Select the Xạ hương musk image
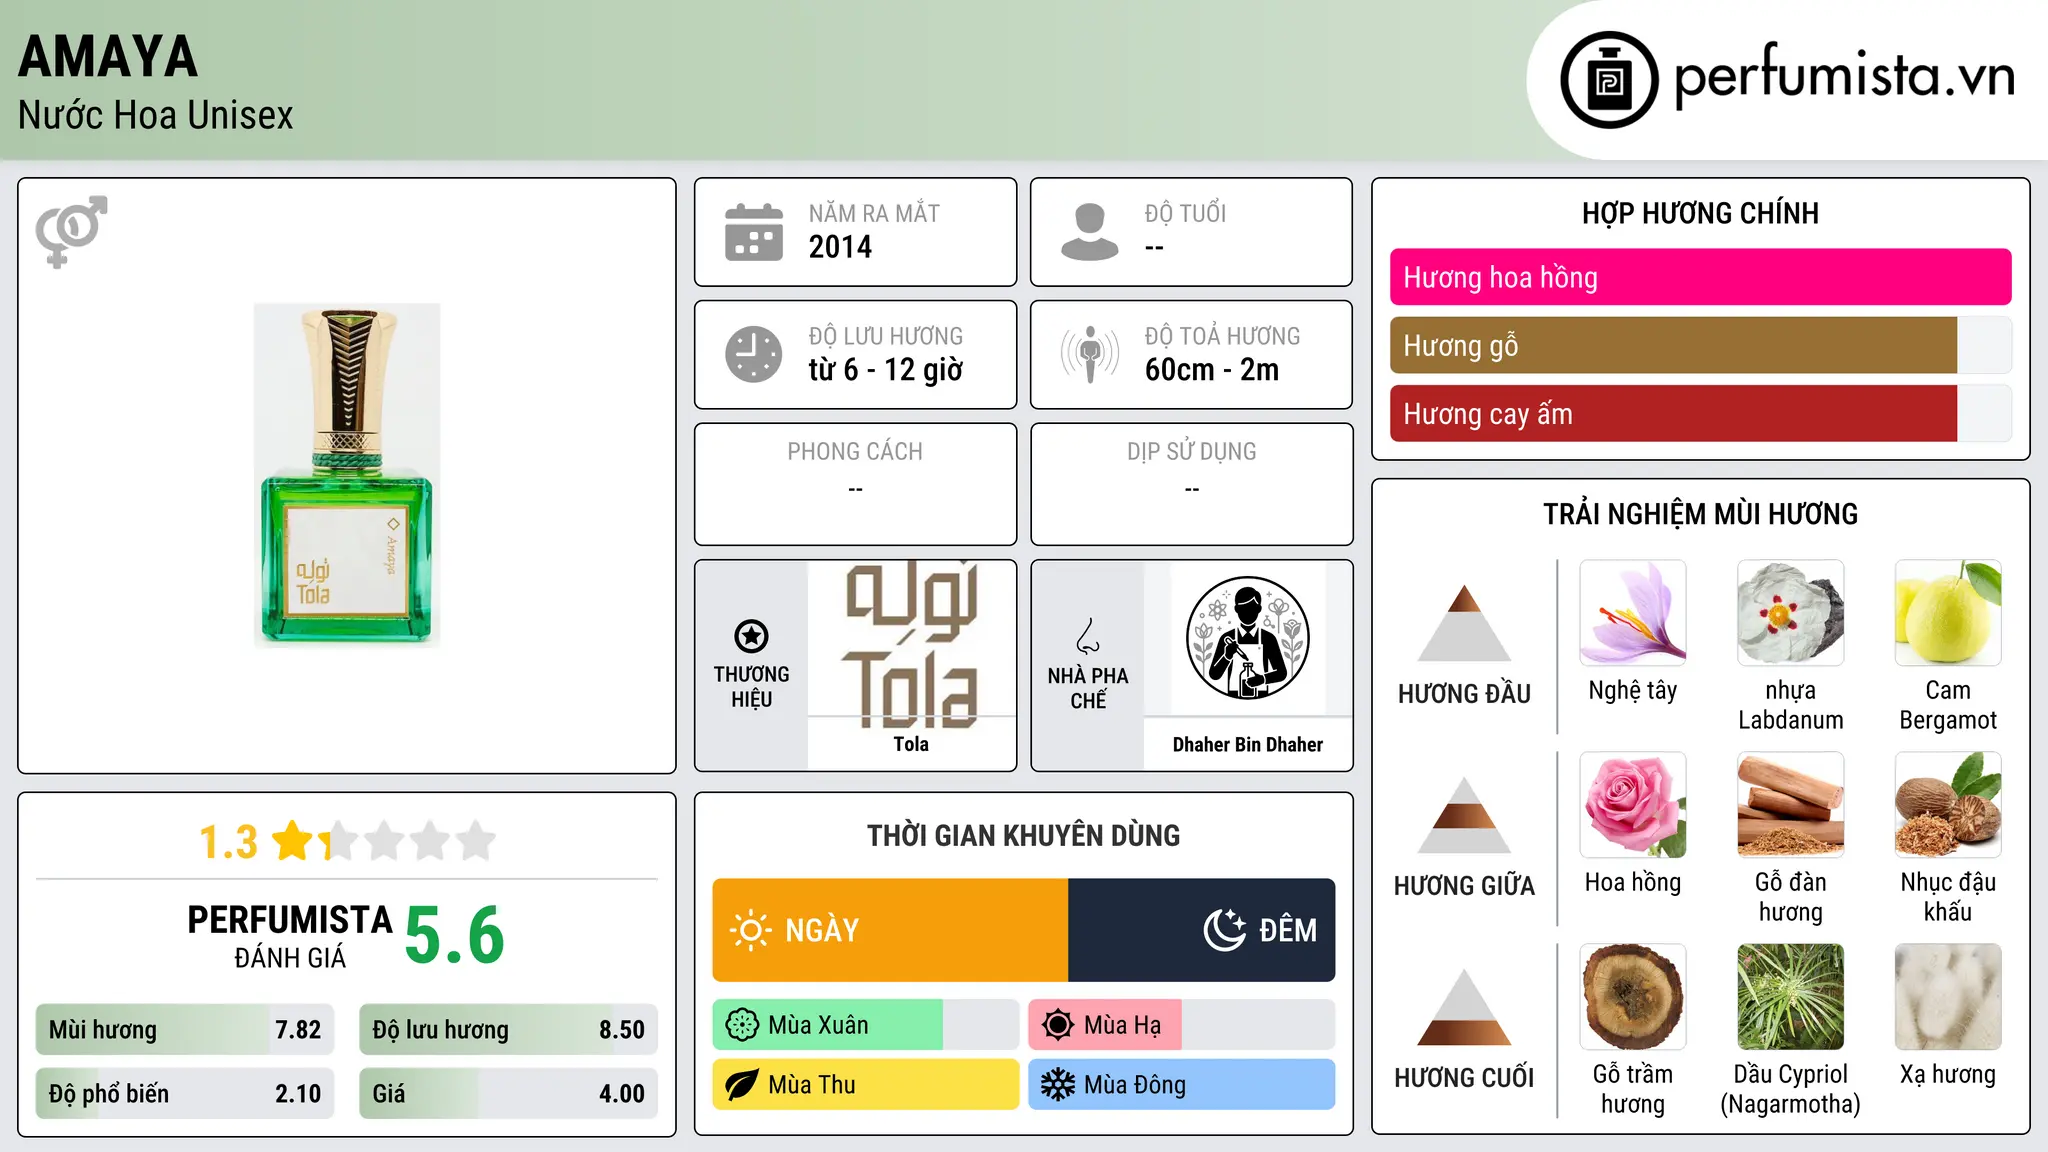This screenshot has width=2048, height=1152. [1948, 997]
